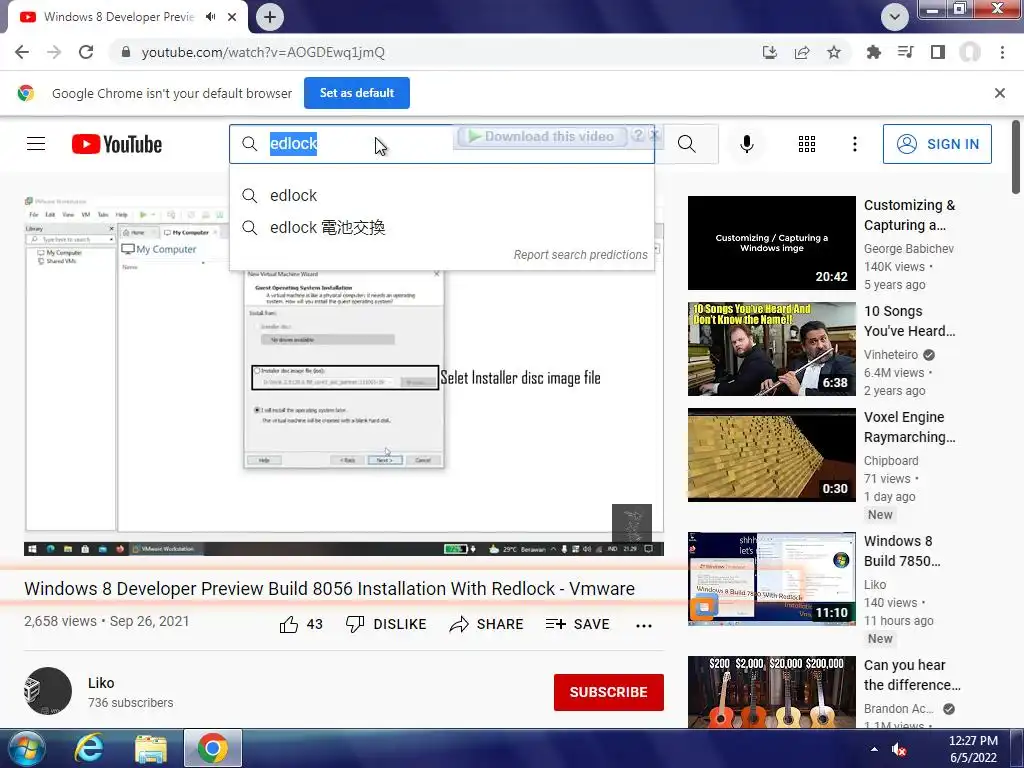Dismiss the default browser info bar
Viewport: 1024px width, 768px height.
pos(1000,93)
